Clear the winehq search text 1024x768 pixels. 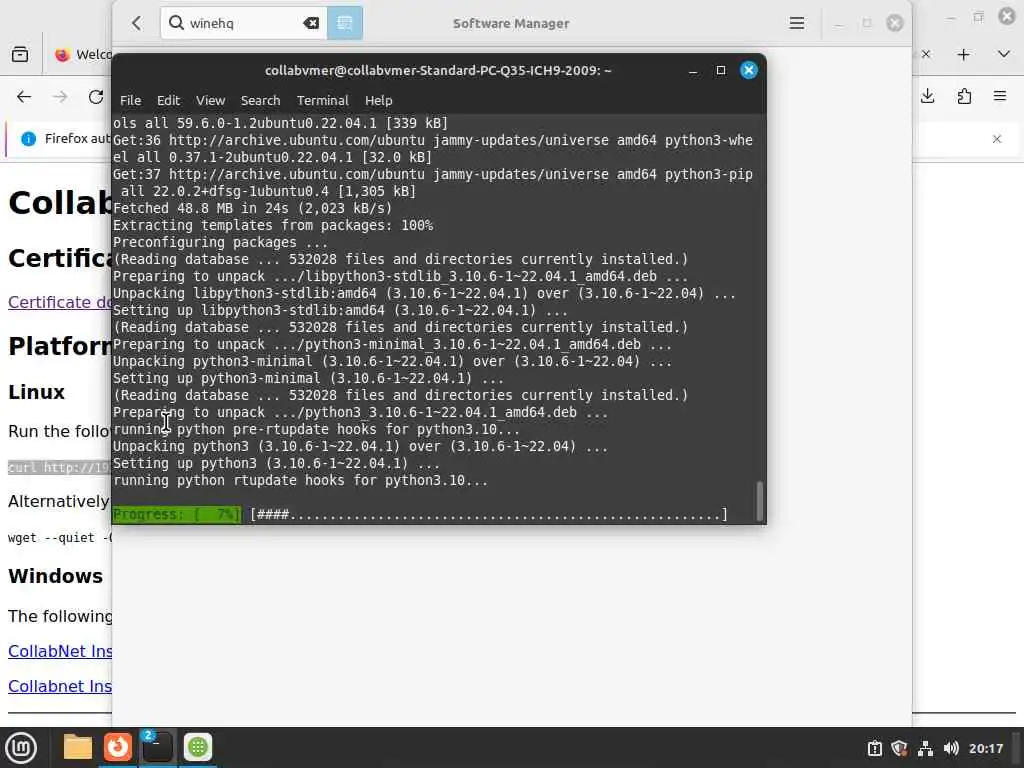311,24
